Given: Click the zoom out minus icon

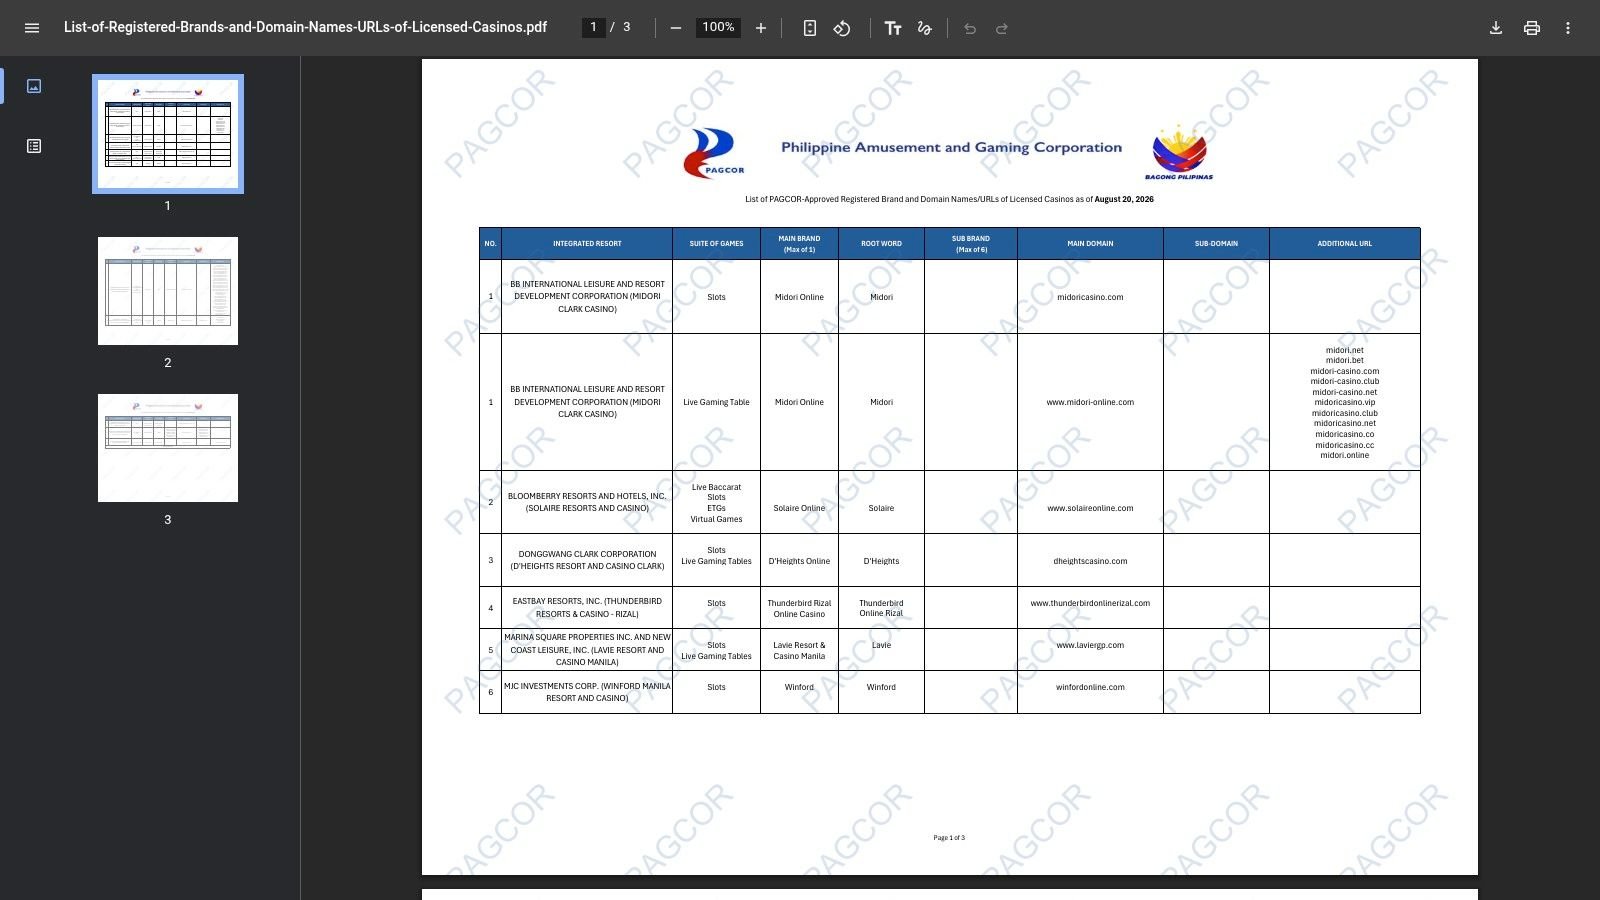Looking at the screenshot, I should 676,28.
